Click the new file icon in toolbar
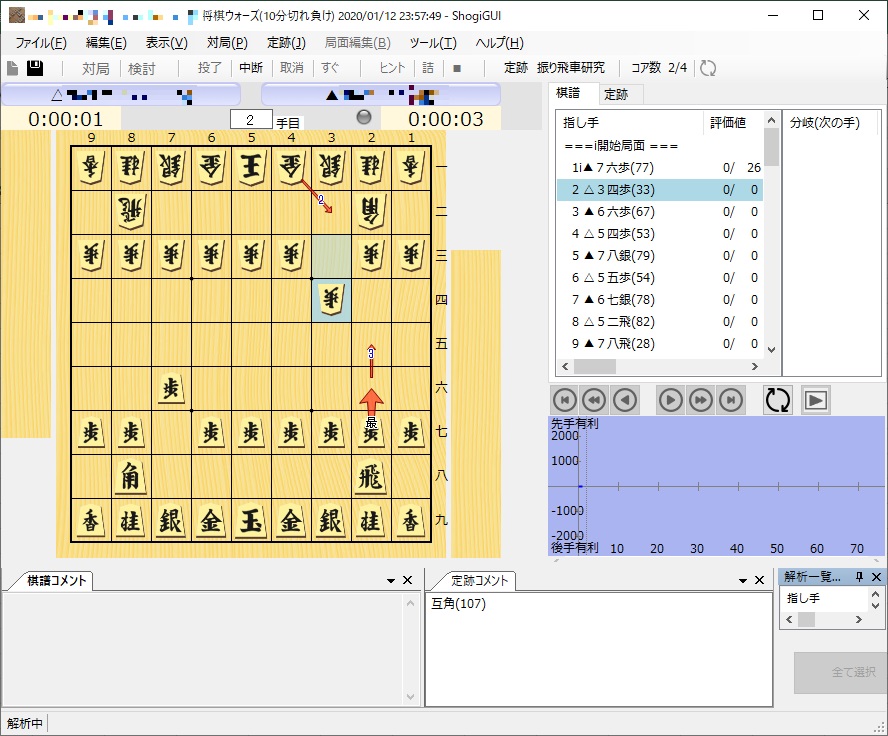 [12, 68]
